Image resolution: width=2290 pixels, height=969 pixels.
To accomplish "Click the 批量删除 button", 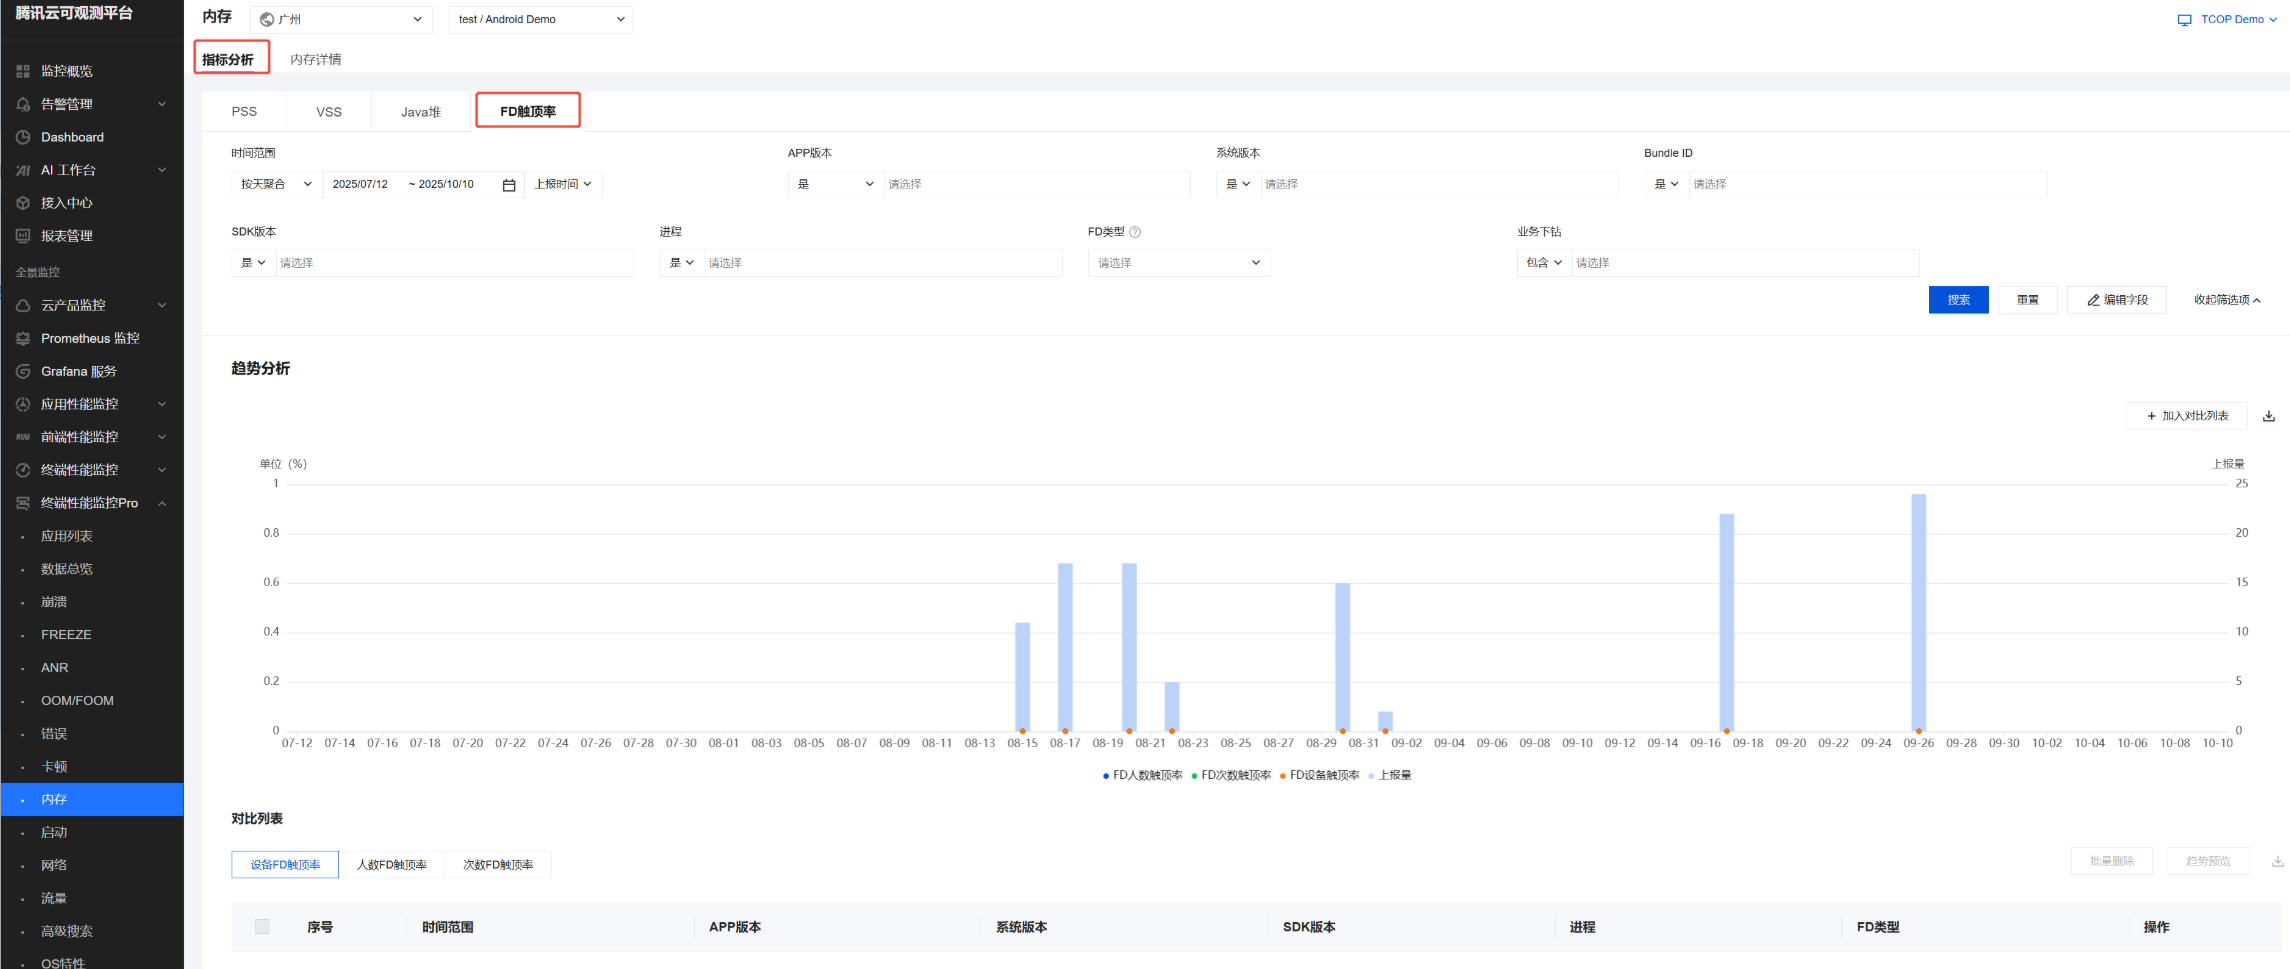I will coord(2112,861).
